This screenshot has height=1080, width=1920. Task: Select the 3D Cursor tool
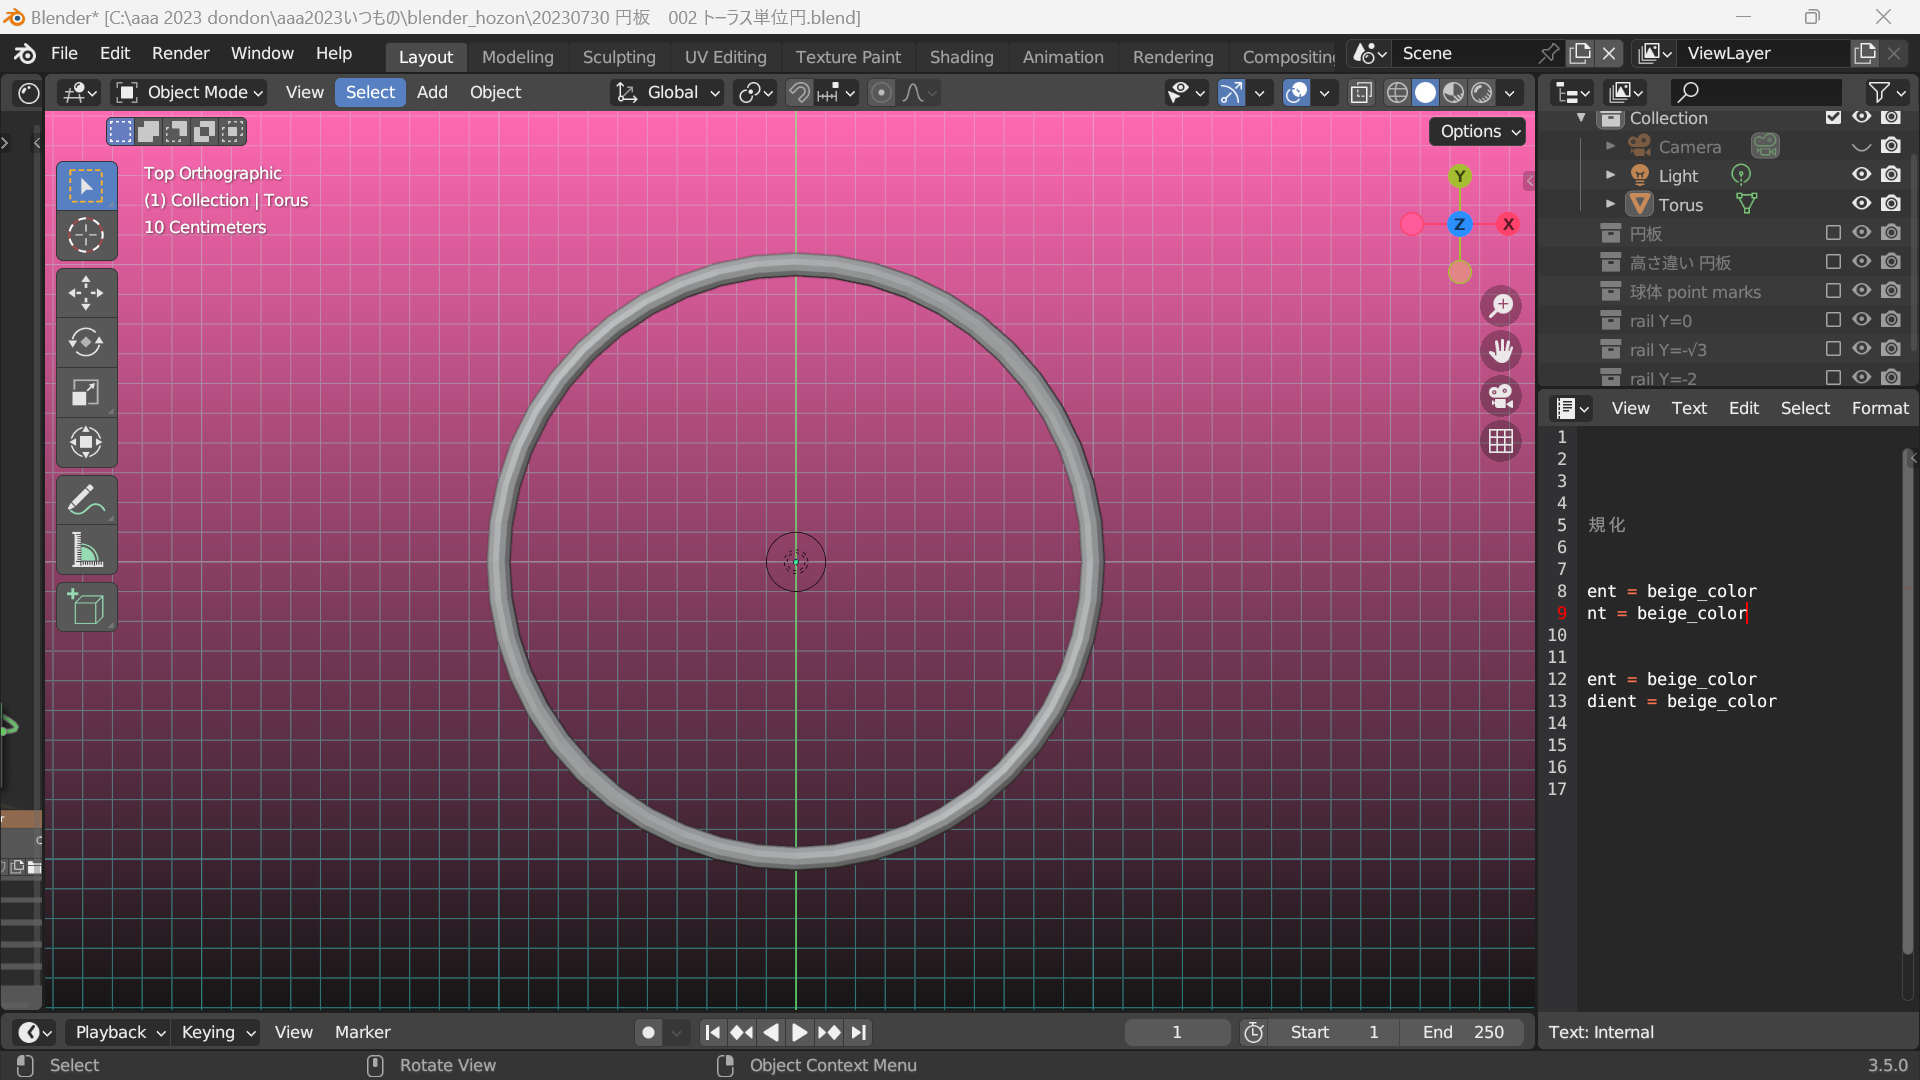[86, 236]
